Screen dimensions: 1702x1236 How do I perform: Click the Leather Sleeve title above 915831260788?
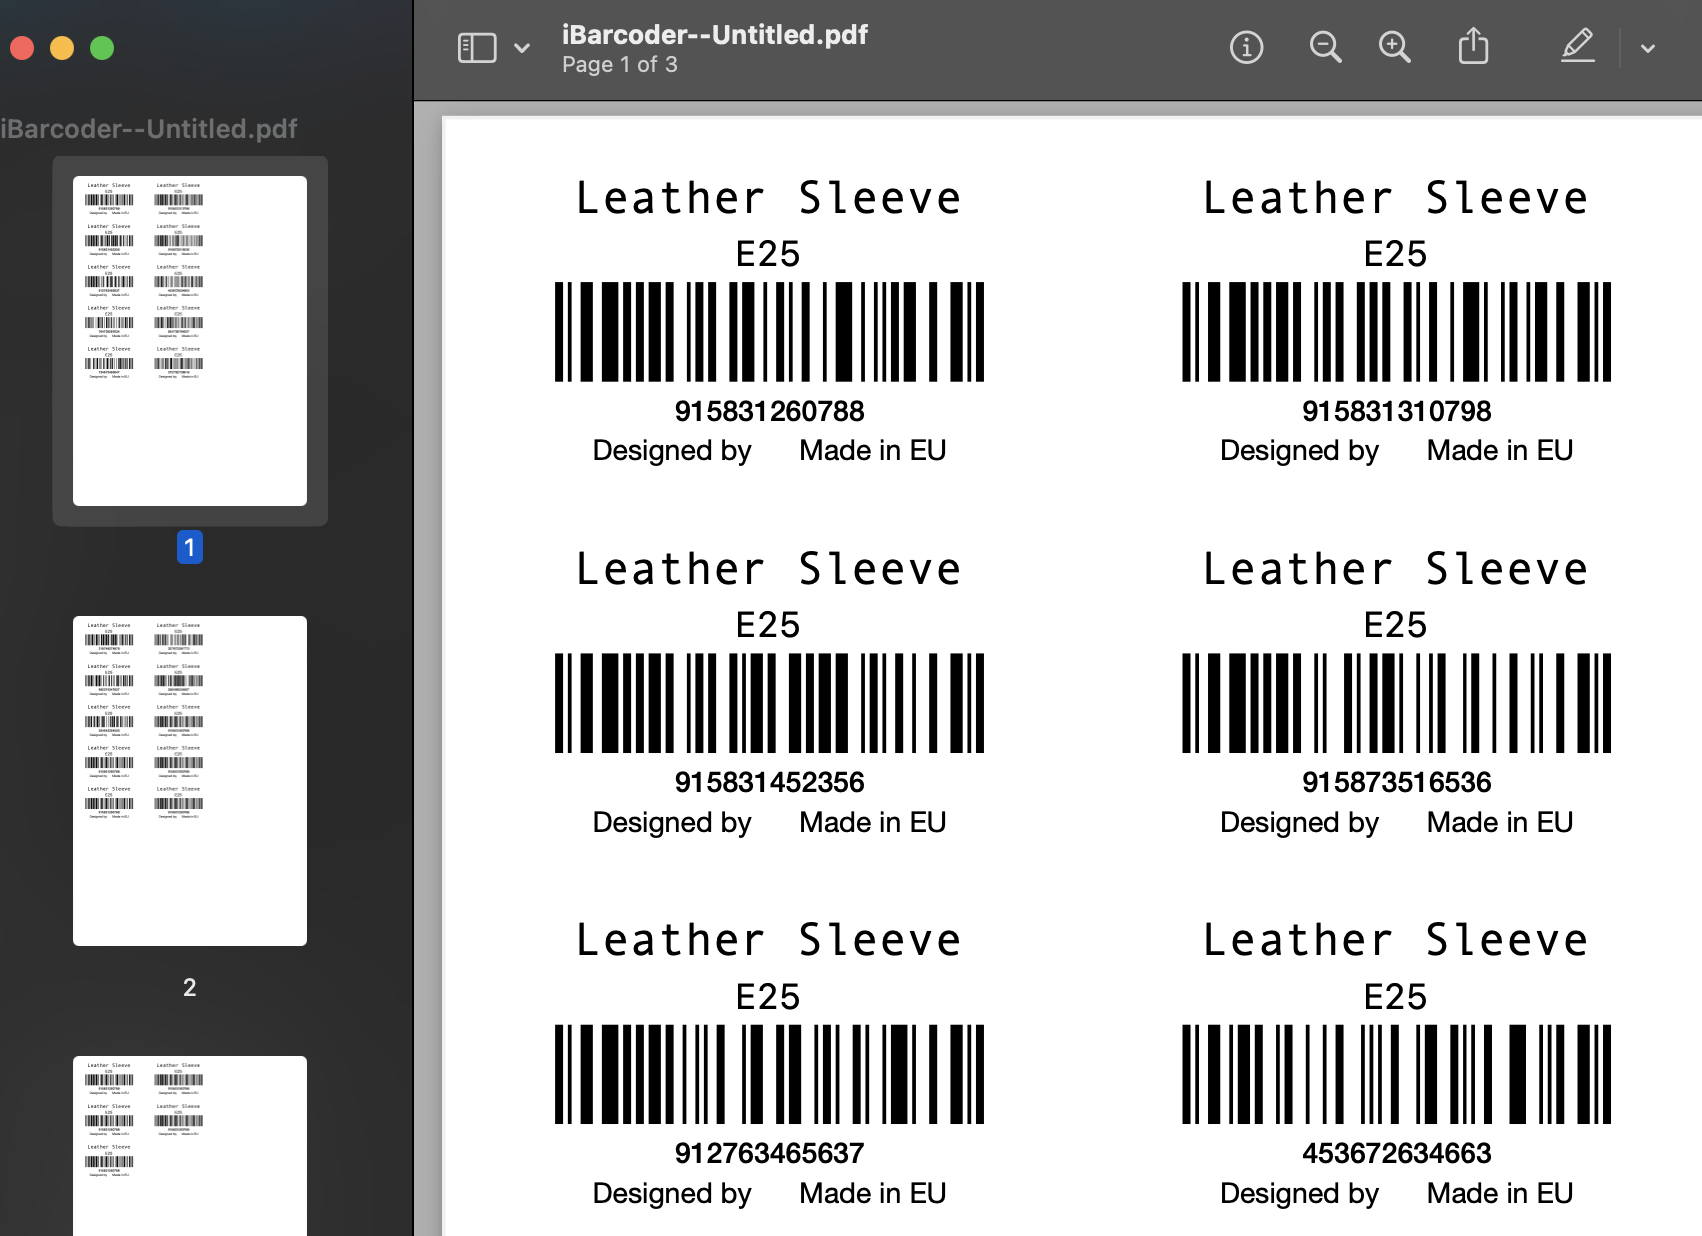point(769,198)
